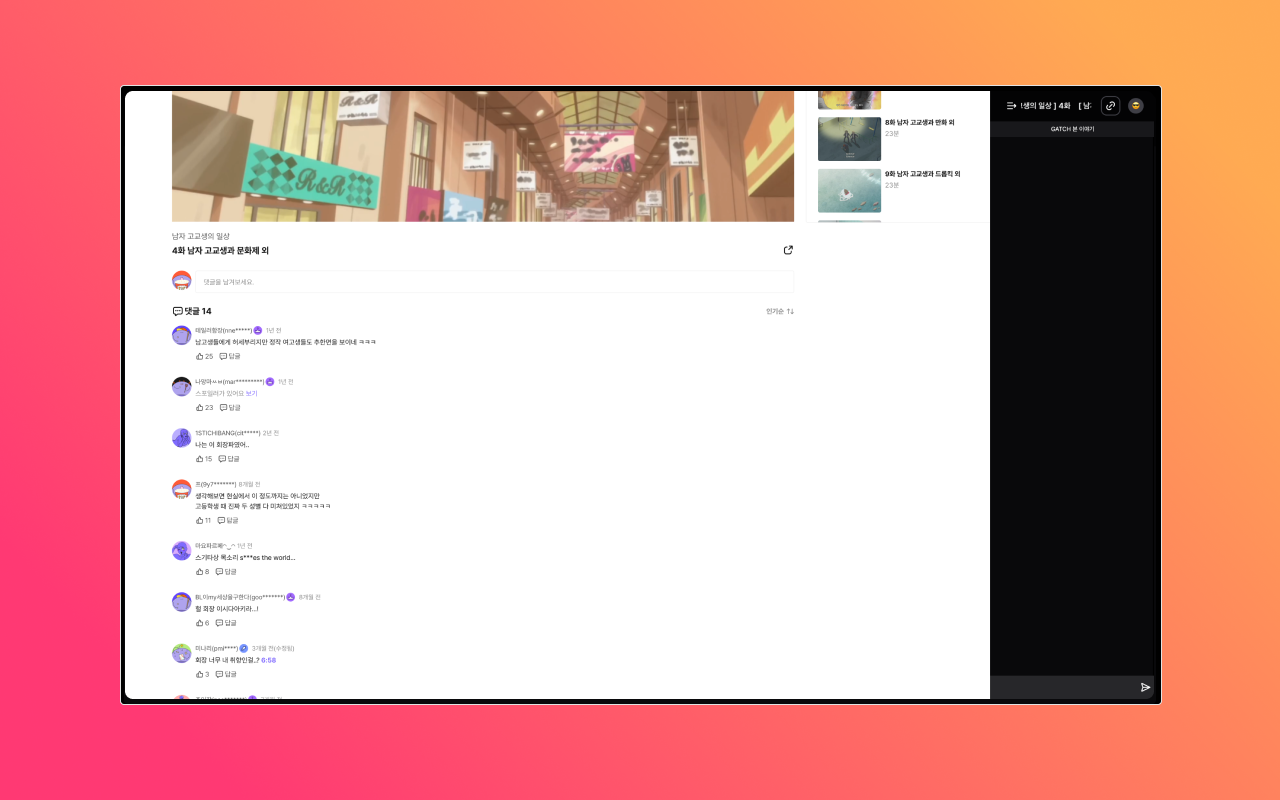Reply to the spoiler comment with 23 likes
This screenshot has height=800, width=1280.
(x=230, y=407)
